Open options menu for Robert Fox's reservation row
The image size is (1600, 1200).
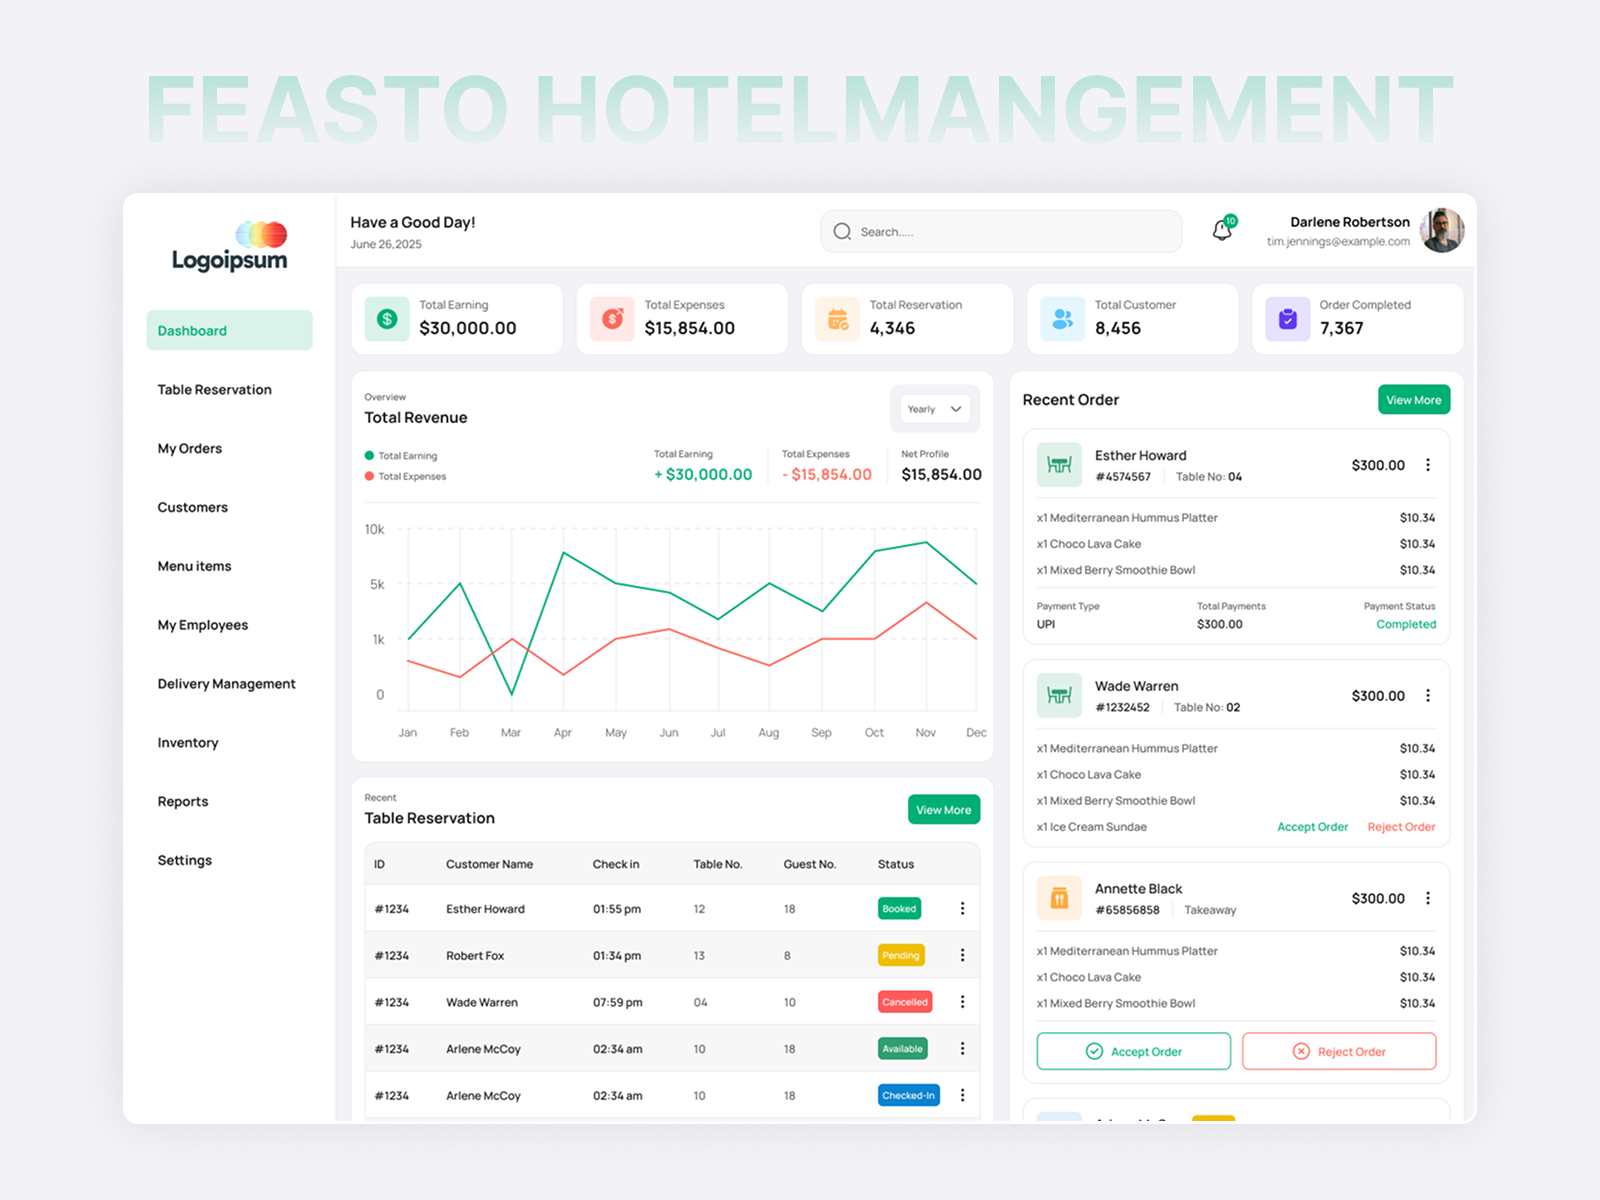click(x=962, y=955)
